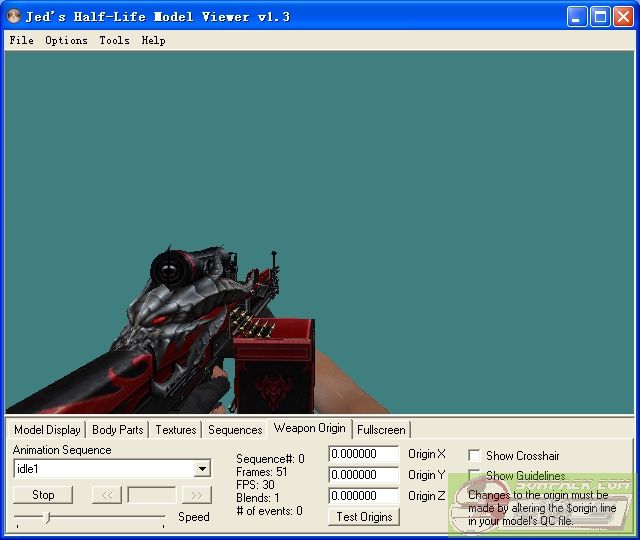The height and width of the screenshot is (540, 640).
Task: Enable the Show Crosshair checkbox
Action: (x=474, y=455)
